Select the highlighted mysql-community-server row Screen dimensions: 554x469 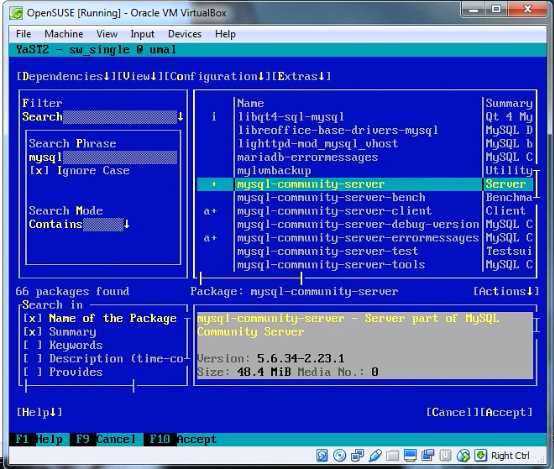point(365,184)
